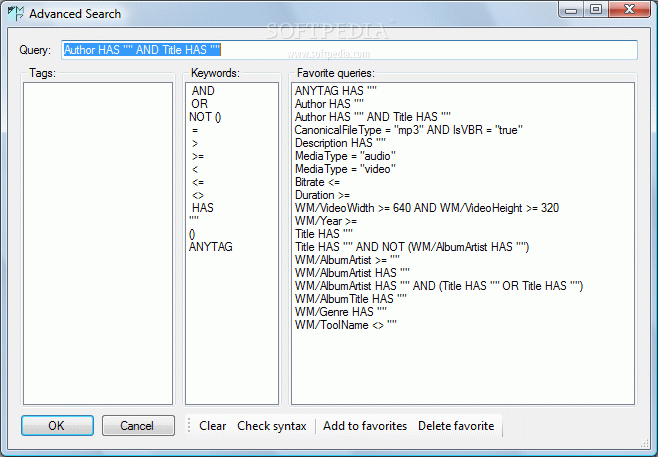Select the <> operator keyword
658x457 pixels.
tap(198, 196)
